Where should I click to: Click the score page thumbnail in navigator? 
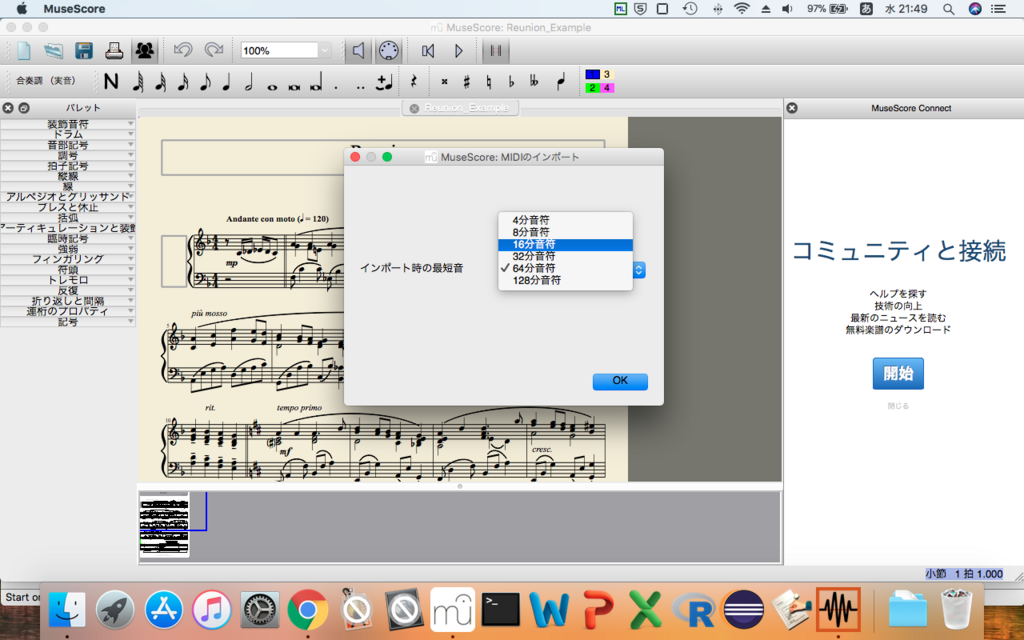click(164, 524)
